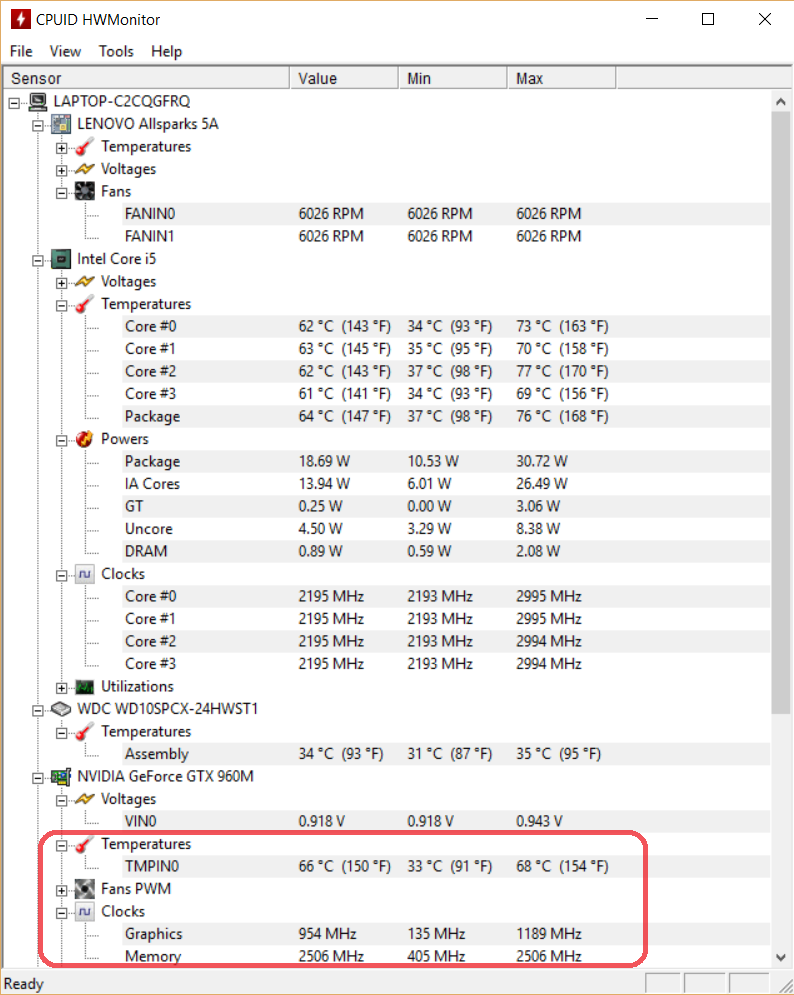Open the File menu
794x995 pixels.
[21, 51]
